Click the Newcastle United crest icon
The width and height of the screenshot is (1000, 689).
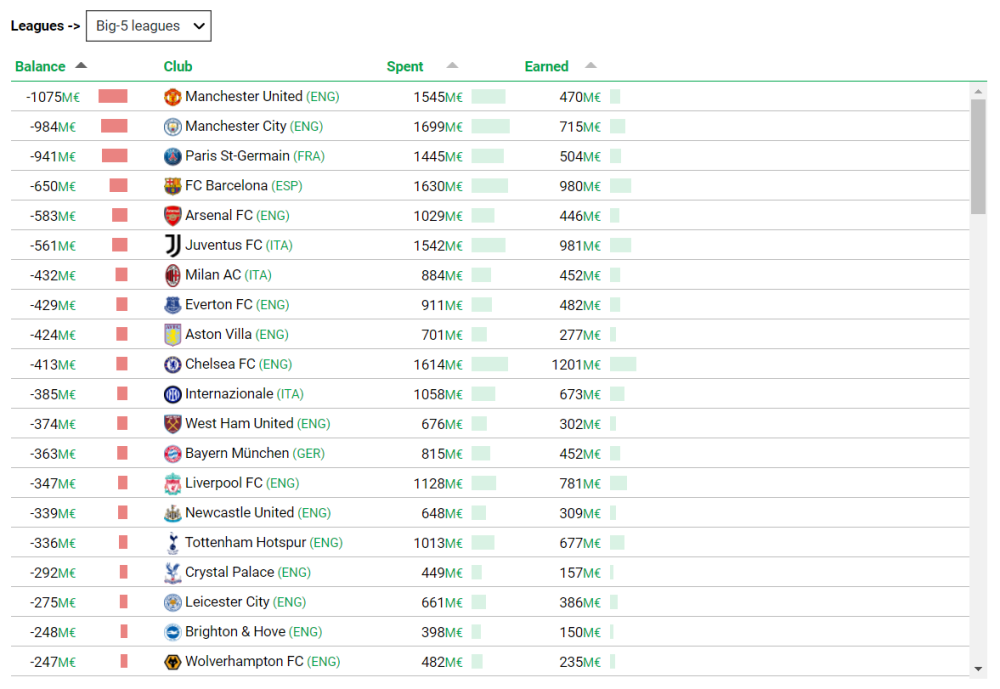pos(172,513)
